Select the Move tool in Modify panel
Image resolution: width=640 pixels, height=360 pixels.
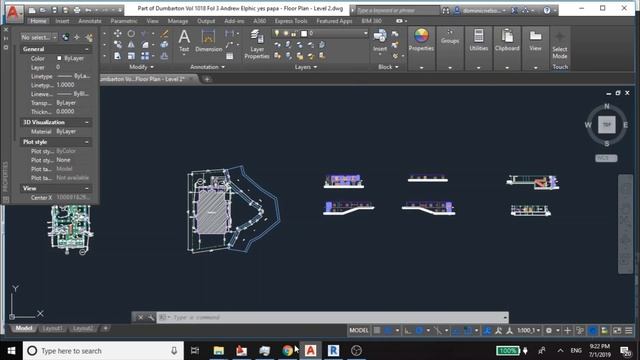pos(118,33)
